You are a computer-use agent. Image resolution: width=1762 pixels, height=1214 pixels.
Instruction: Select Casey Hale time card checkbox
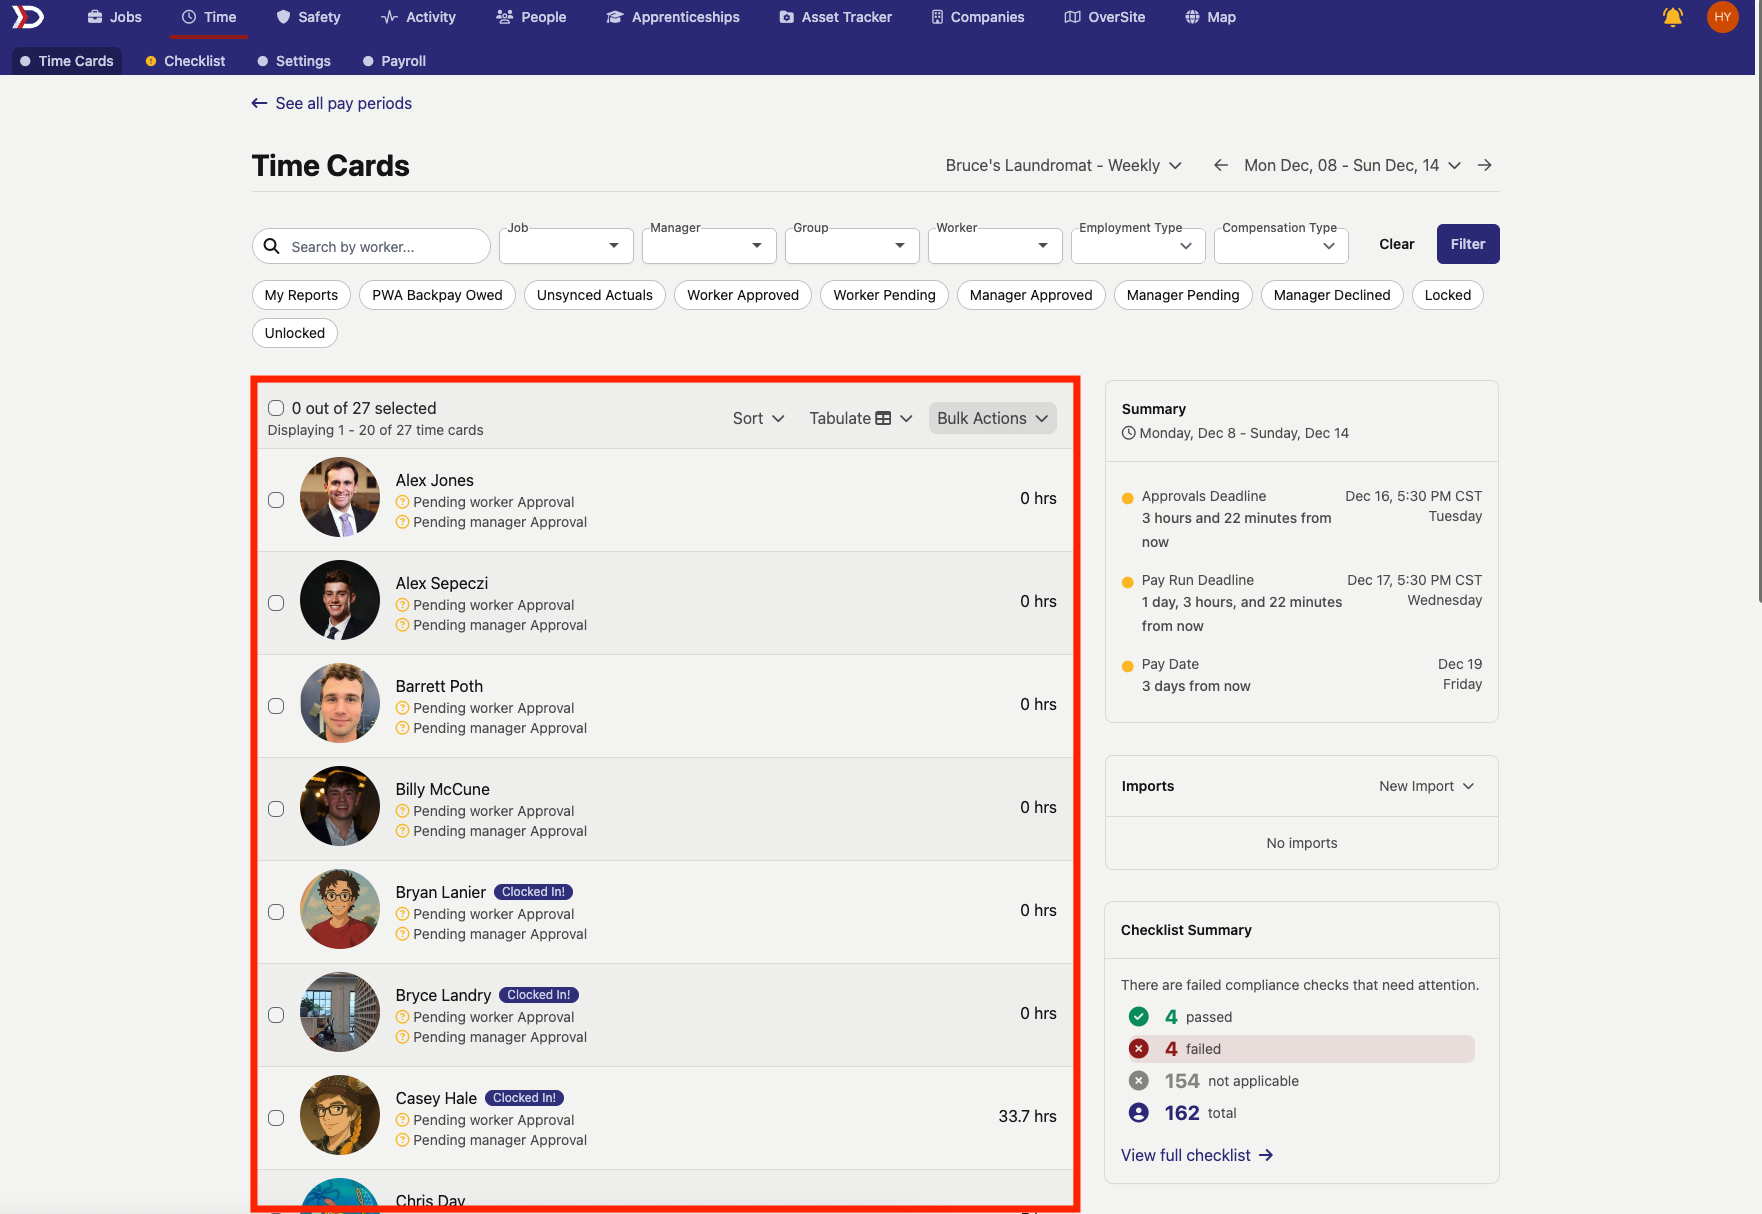point(276,1118)
